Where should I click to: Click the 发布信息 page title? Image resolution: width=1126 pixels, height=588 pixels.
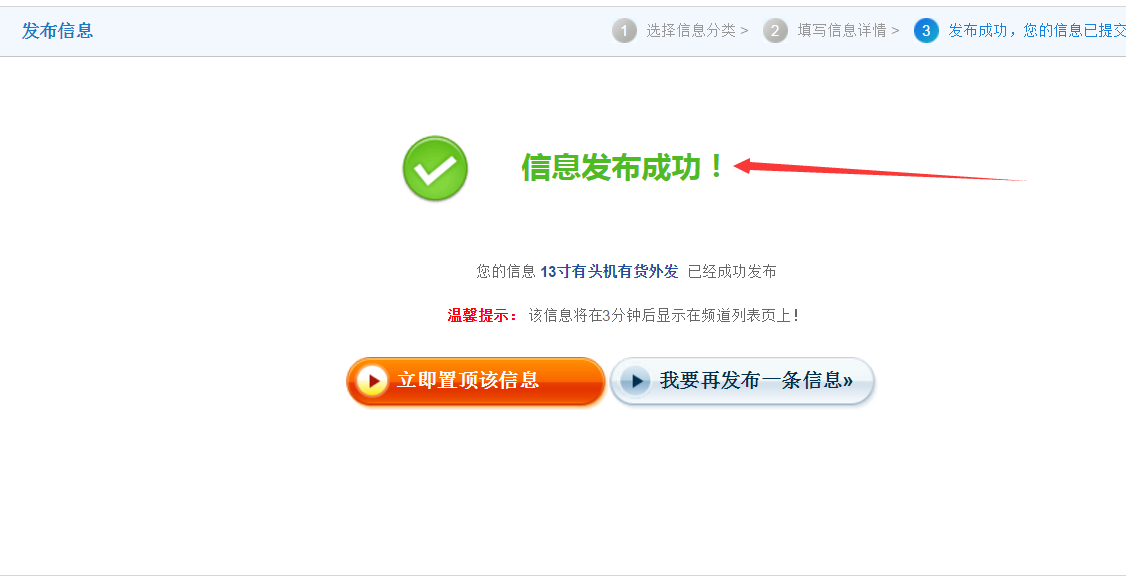[57, 31]
